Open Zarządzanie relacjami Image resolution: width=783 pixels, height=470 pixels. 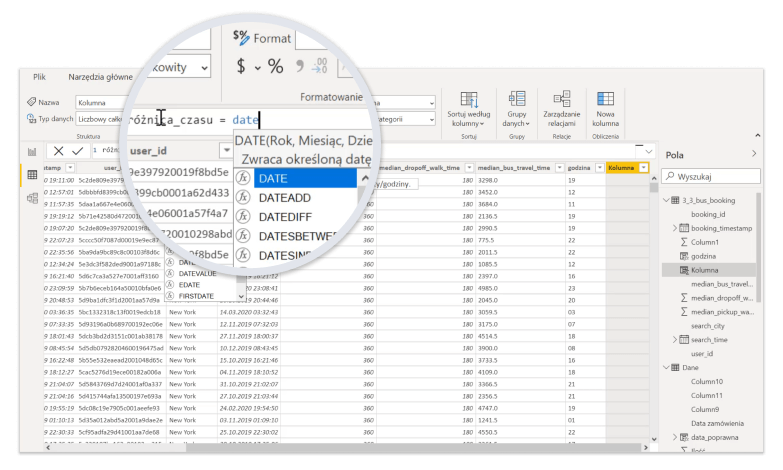tap(561, 109)
